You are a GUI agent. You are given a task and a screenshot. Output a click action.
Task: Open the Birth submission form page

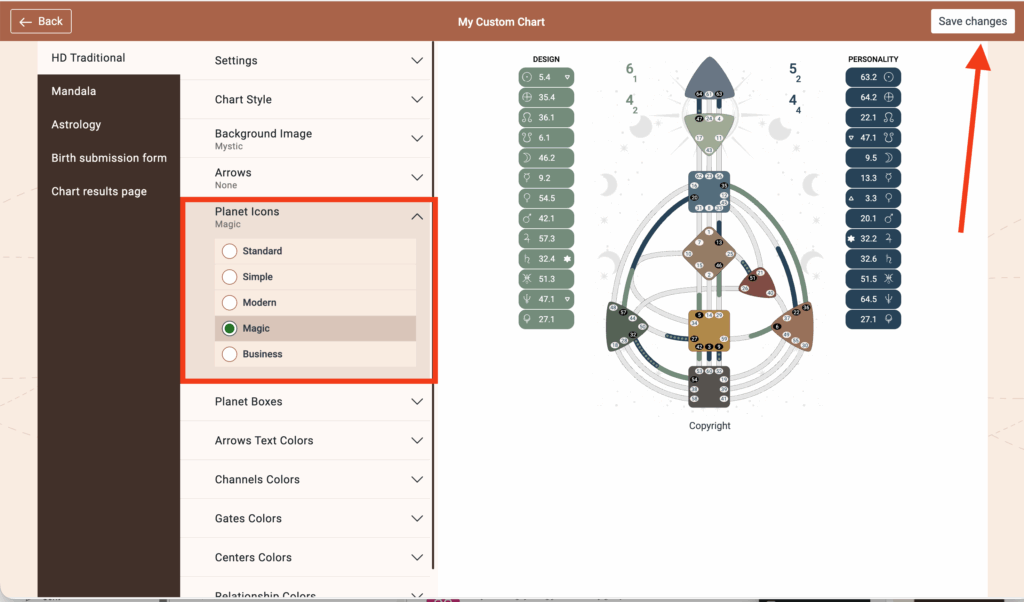coord(108,158)
